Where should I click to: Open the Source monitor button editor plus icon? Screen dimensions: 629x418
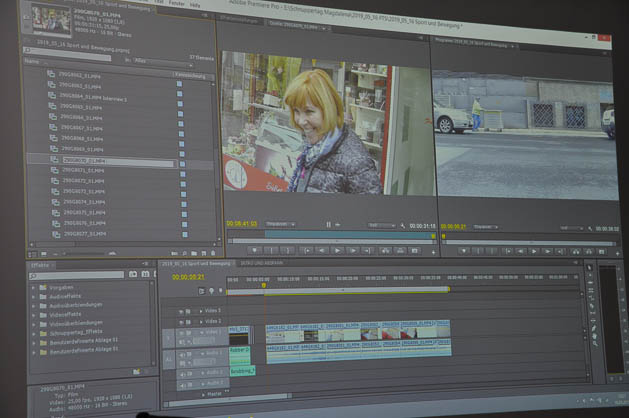[433, 252]
